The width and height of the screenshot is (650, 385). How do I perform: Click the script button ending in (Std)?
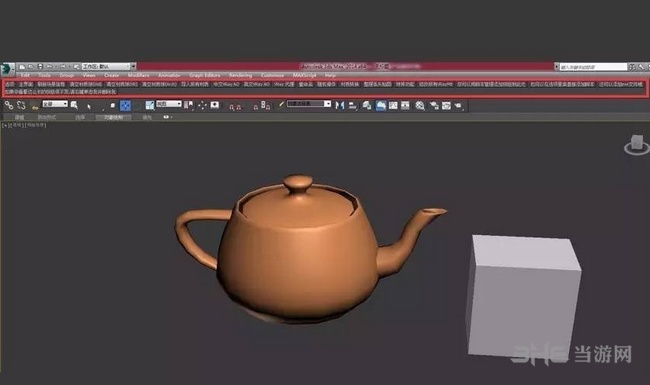click(86, 84)
